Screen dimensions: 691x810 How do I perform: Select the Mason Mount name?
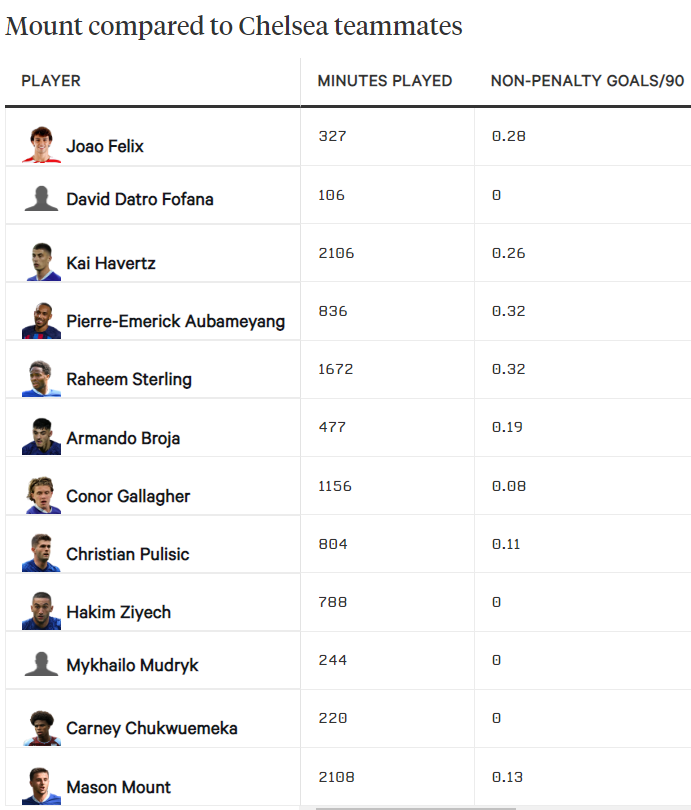(x=118, y=787)
